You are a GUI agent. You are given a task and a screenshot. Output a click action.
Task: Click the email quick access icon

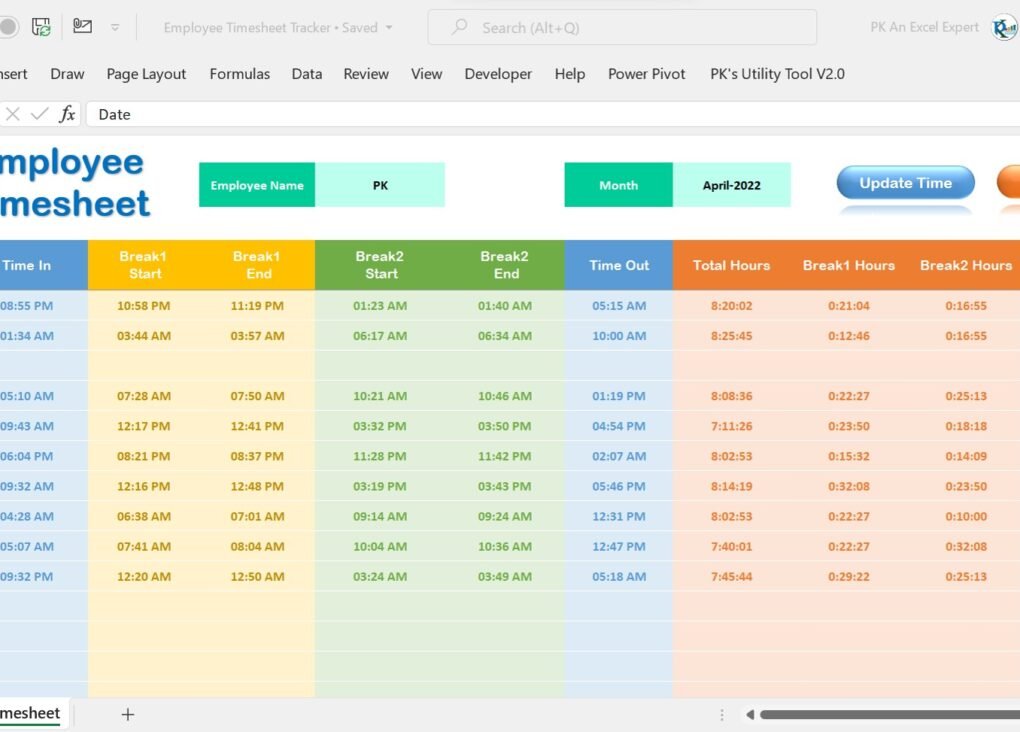(x=82, y=26)
